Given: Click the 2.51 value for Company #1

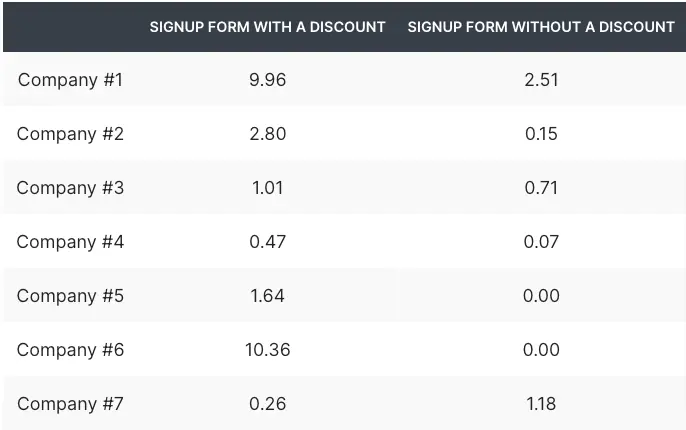Looking at the screenshot, I should click(x=541, y=80).
